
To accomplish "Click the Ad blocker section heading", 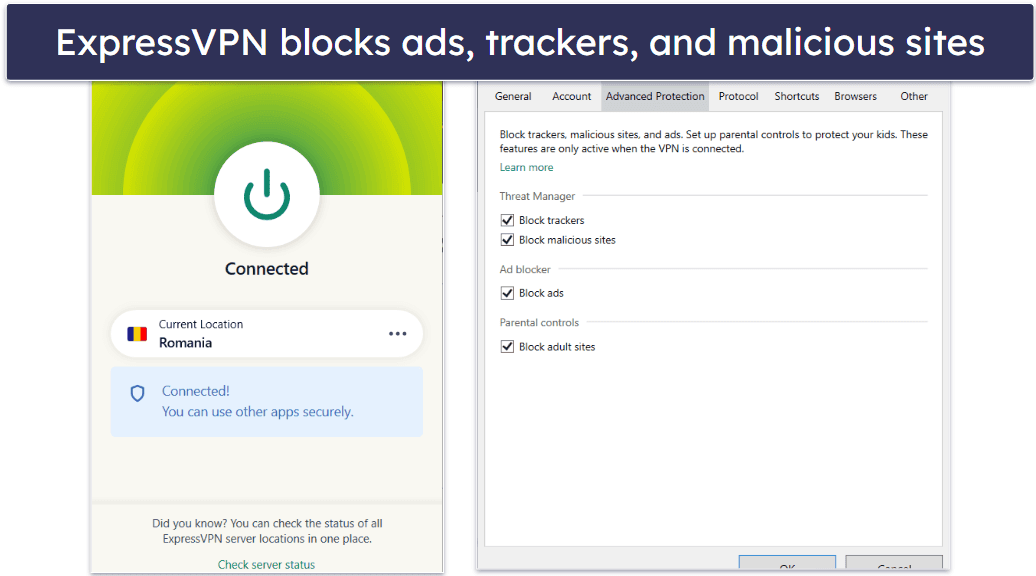I will pos(525,270).
